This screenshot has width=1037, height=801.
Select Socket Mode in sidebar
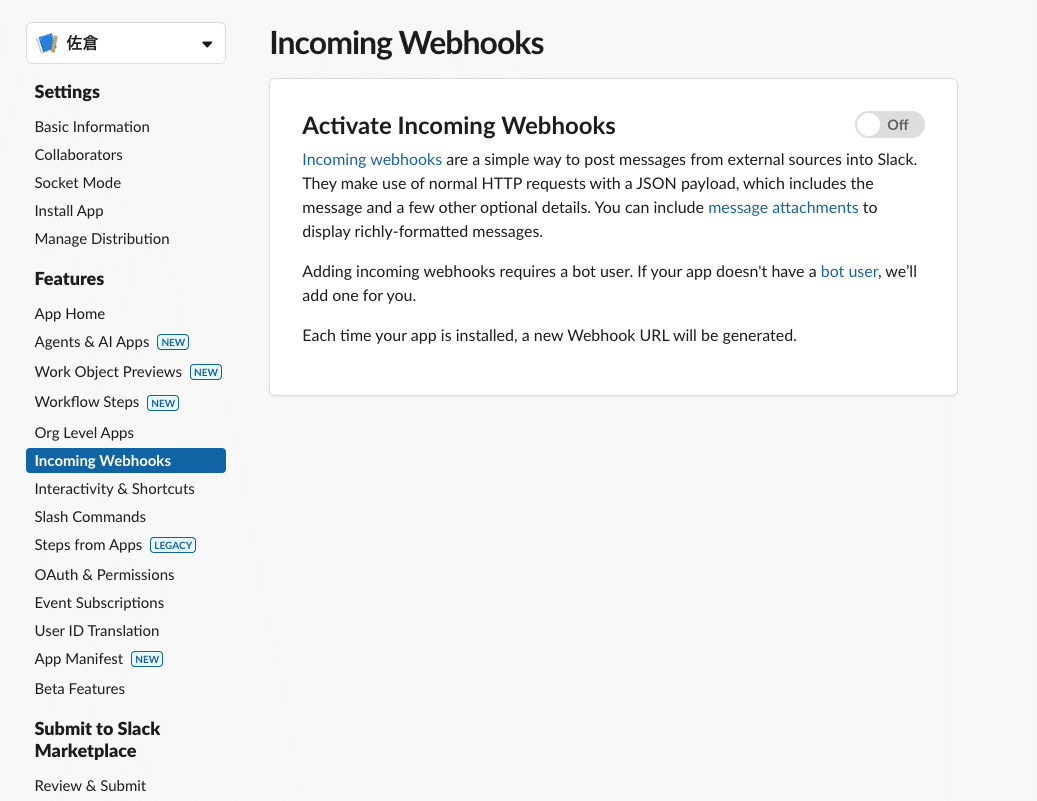77,183
